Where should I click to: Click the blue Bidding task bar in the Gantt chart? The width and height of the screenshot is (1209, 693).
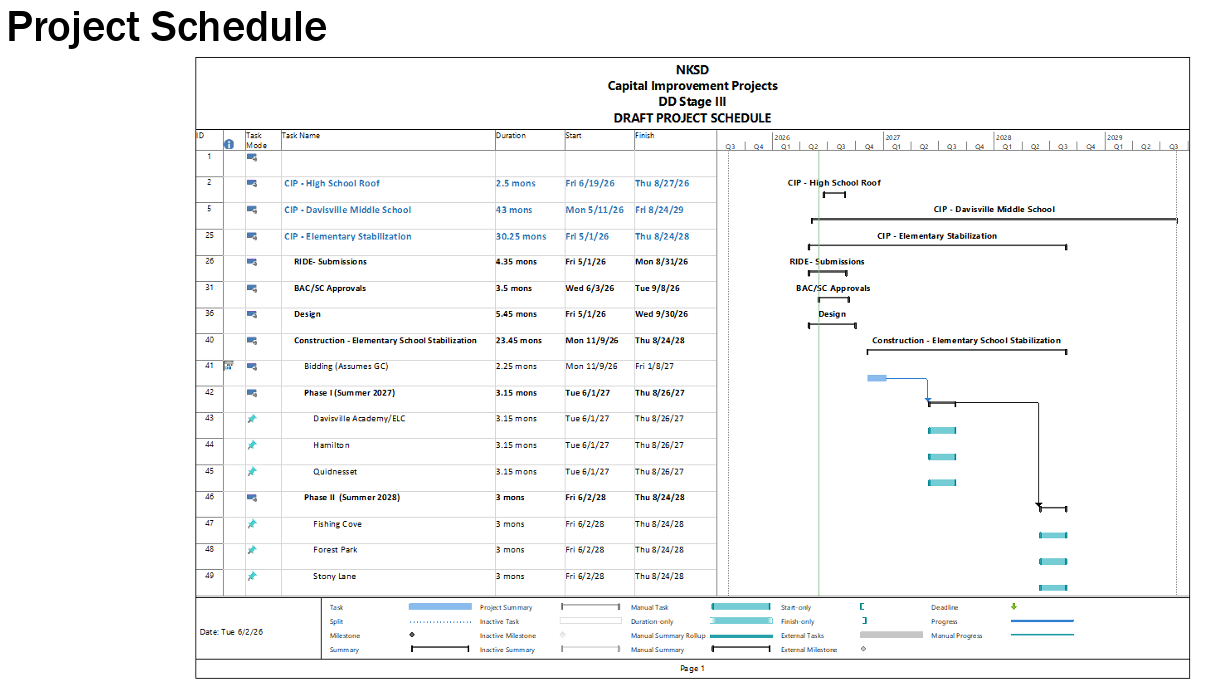[877, 378]
